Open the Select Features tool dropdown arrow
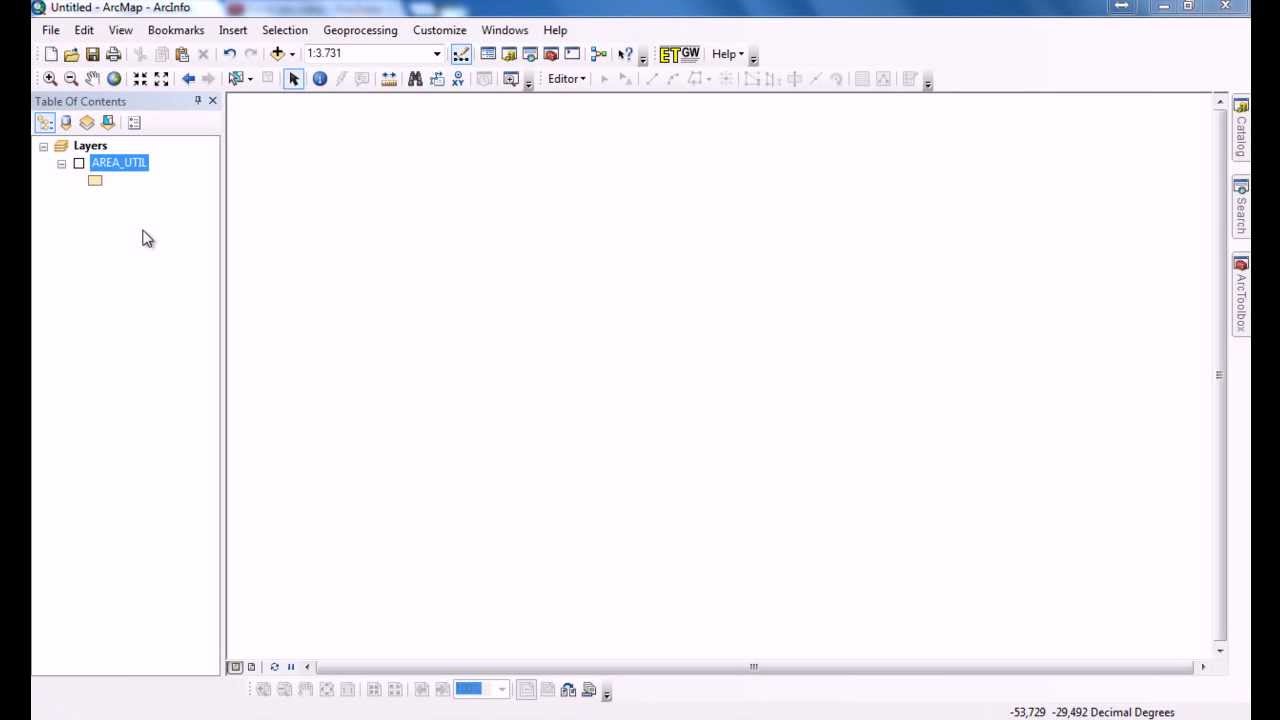Screen dimensions: 1280x720 250,79
